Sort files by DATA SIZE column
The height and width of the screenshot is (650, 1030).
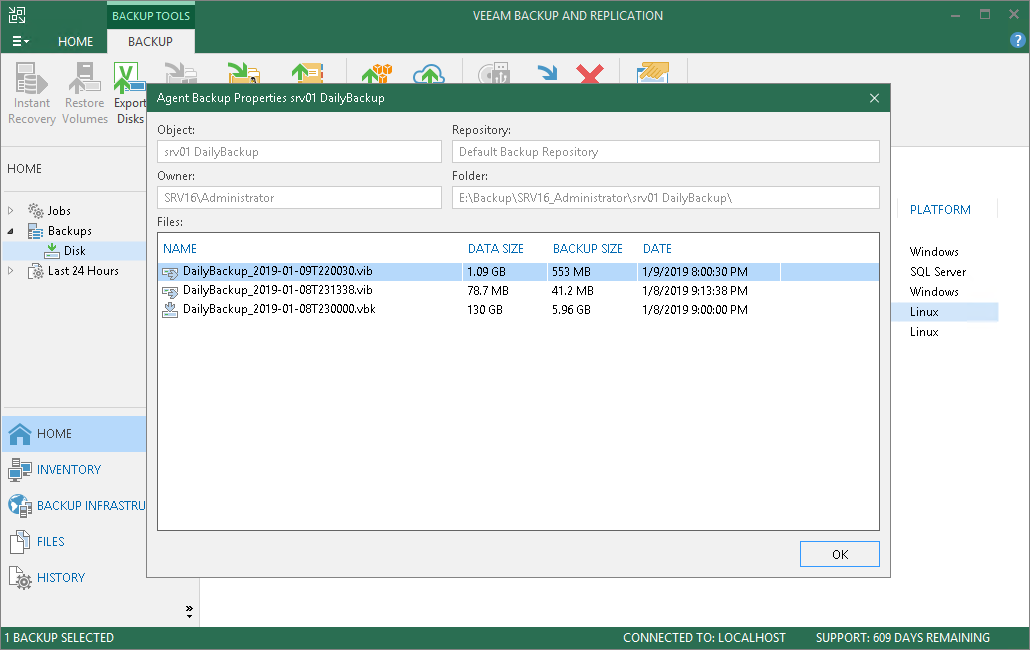pos(495,249)
